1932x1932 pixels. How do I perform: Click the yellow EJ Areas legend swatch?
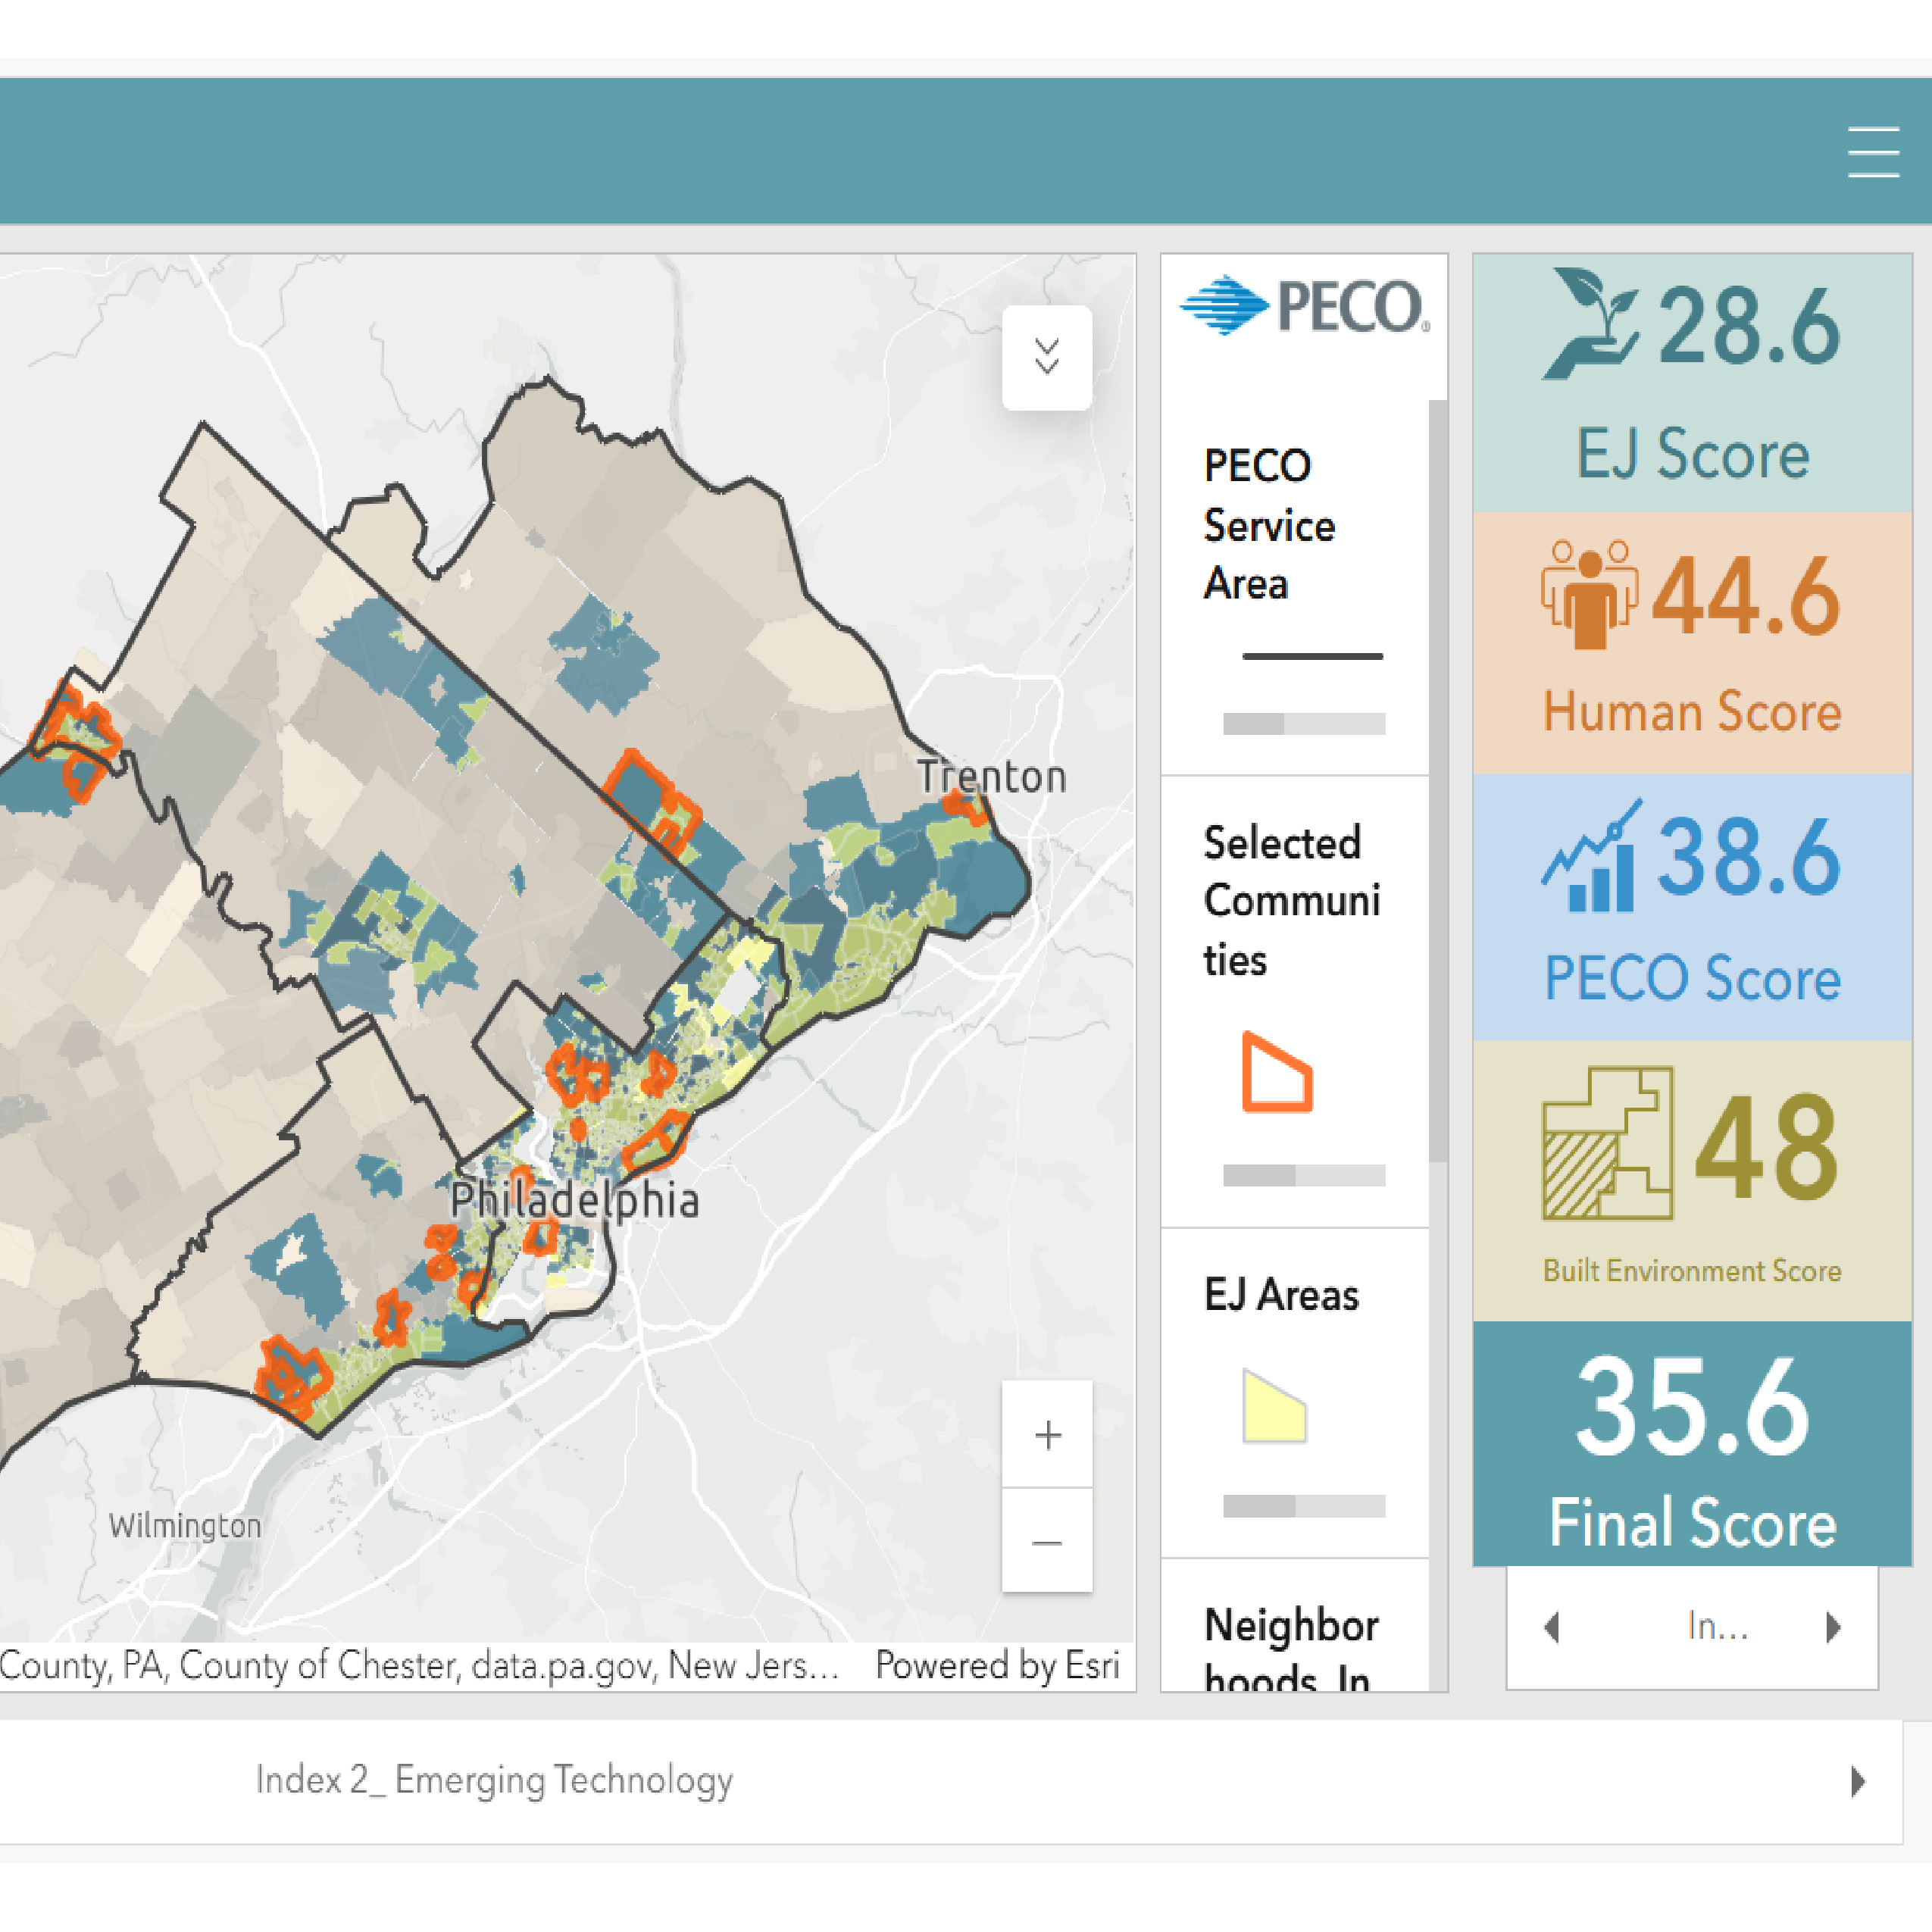[x=1273, y=1406]
